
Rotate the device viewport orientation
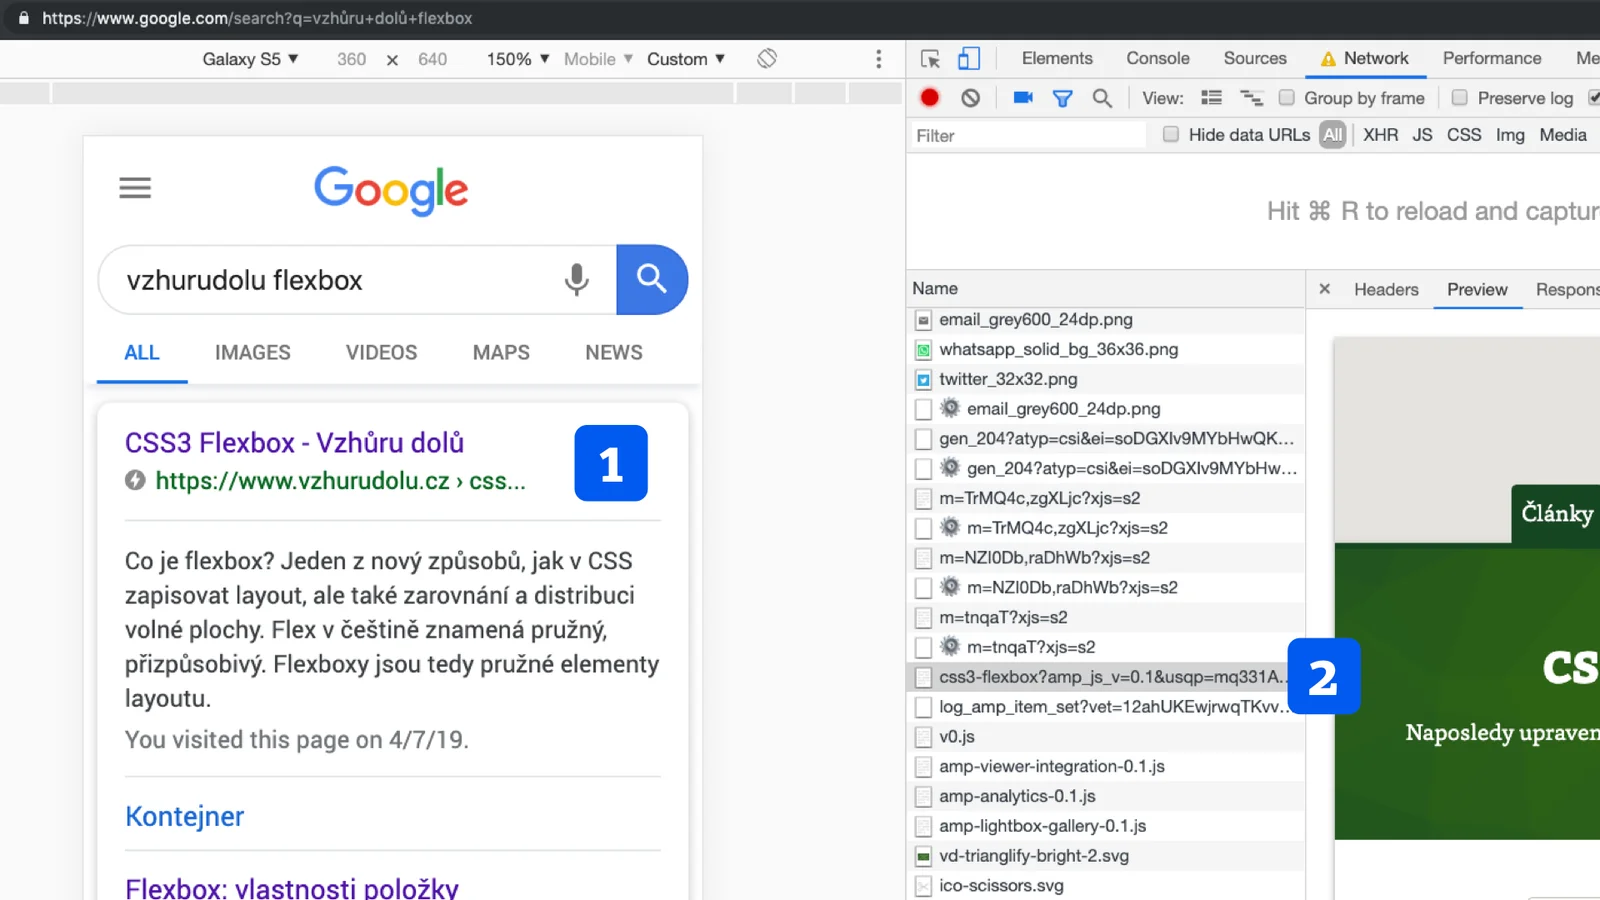[767, 59]
